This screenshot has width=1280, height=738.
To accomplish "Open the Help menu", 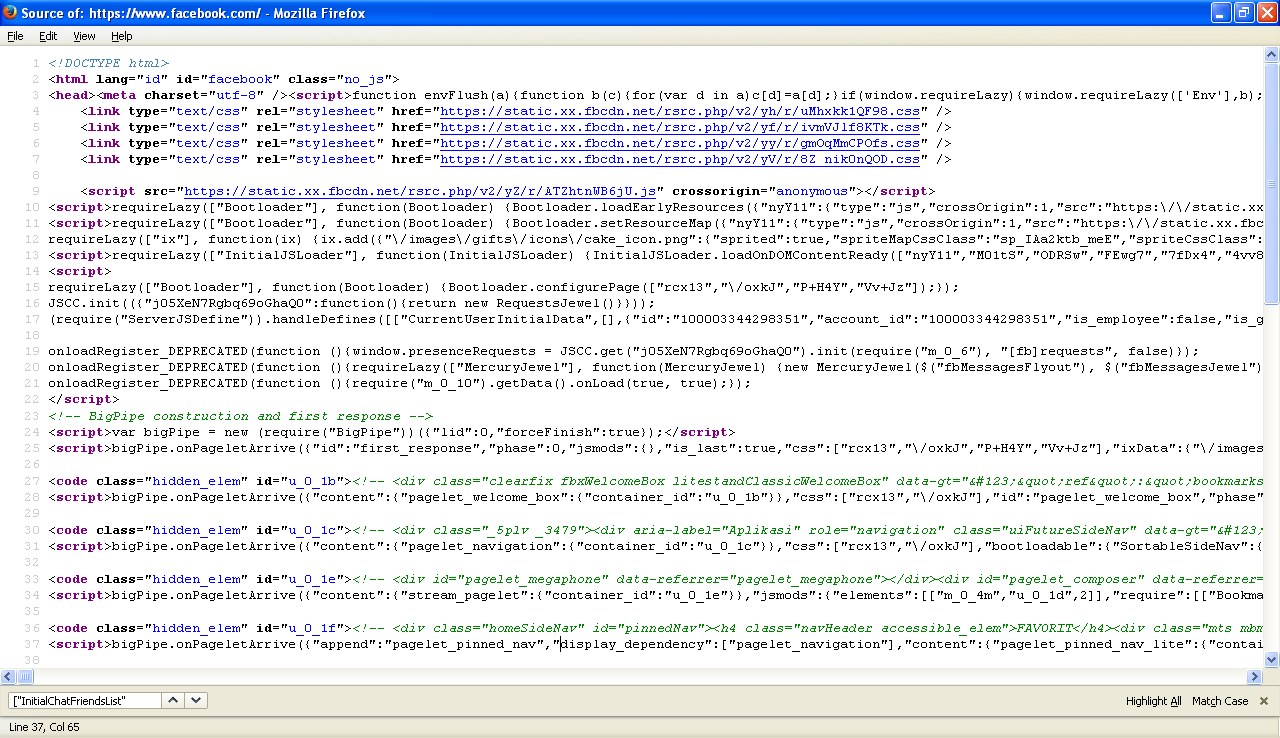I will [x=121, y=36].
